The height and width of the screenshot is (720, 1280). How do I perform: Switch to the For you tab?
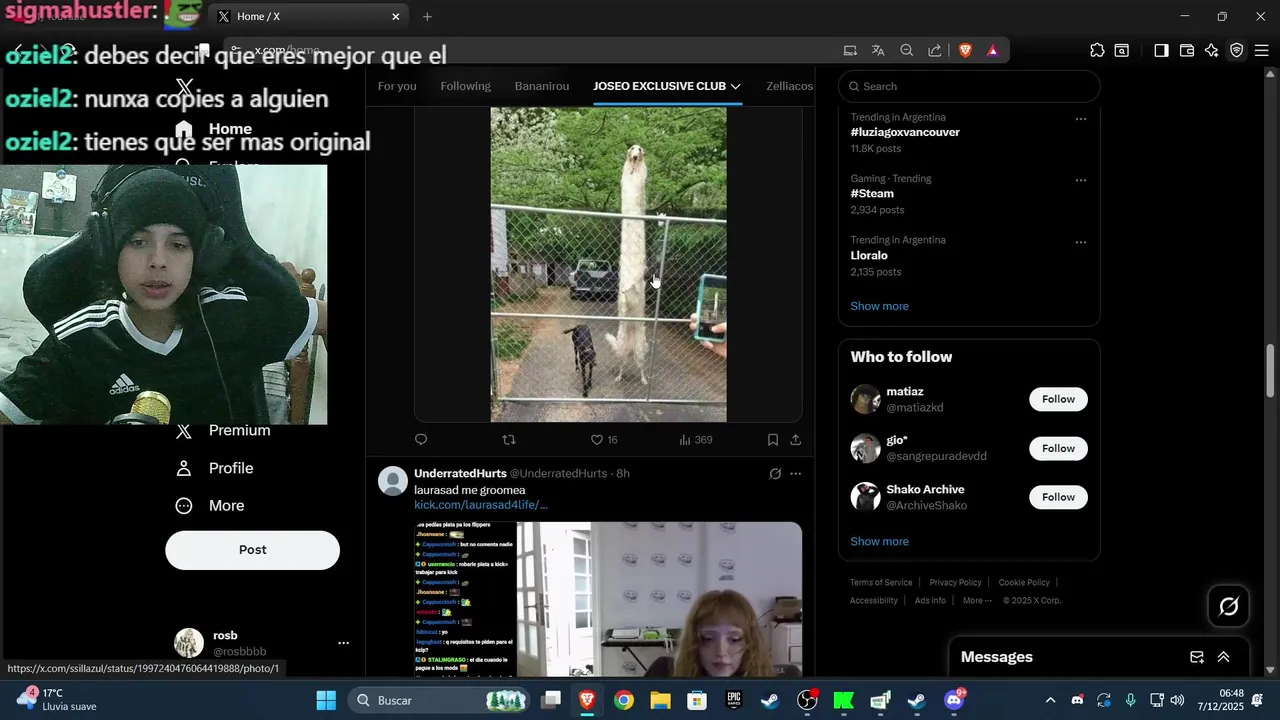397,86
